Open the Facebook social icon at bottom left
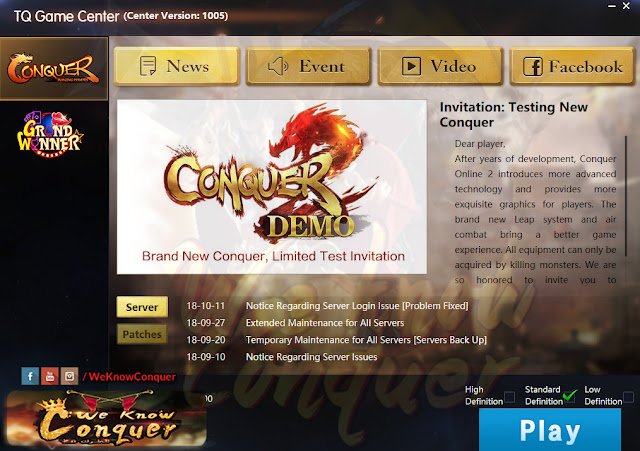 [x=30, y=376]
